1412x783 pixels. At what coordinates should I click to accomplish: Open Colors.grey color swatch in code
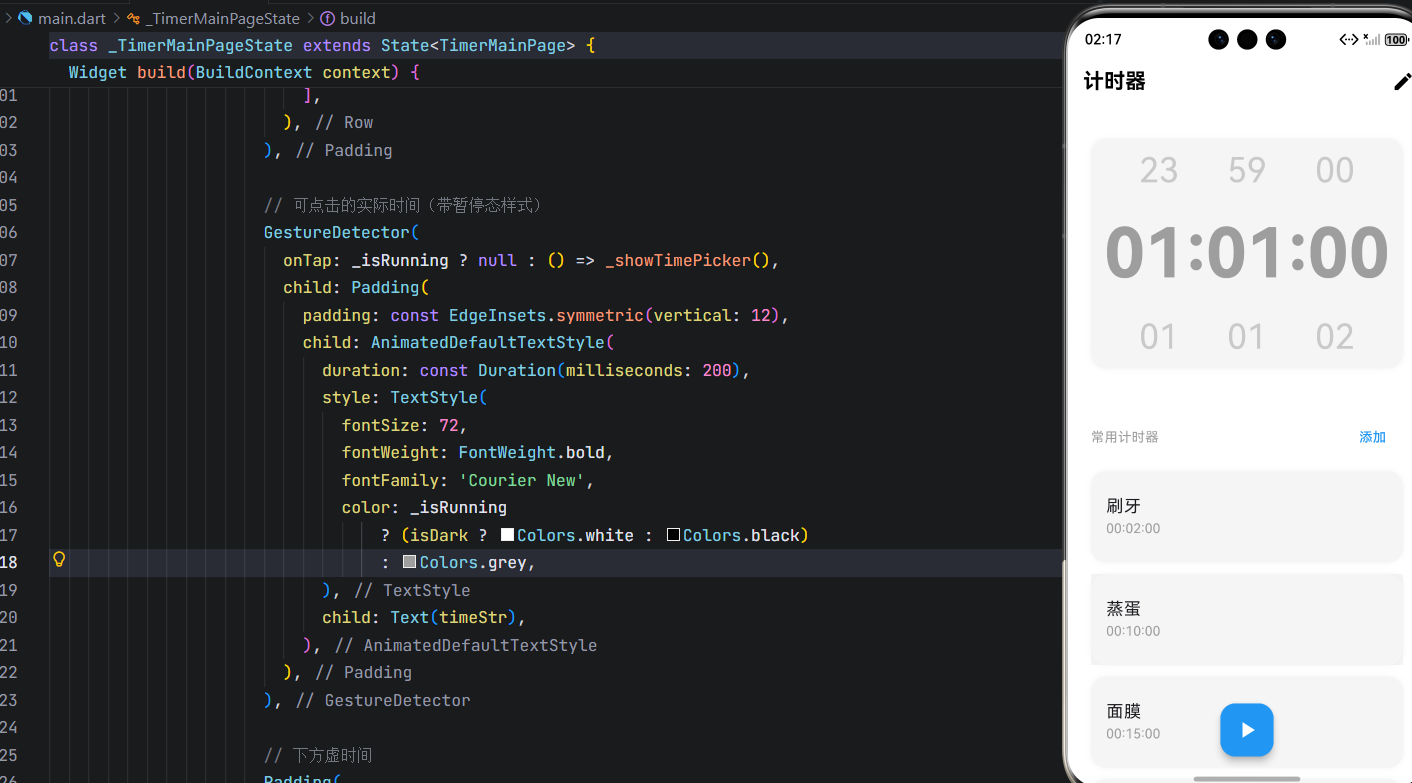click(409, 562)
